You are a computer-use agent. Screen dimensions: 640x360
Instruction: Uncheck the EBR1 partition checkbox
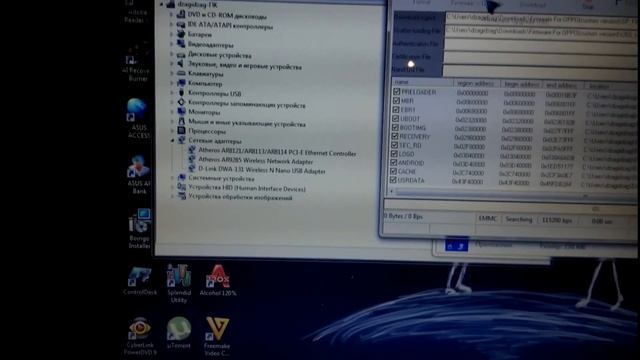pos(396,109)
